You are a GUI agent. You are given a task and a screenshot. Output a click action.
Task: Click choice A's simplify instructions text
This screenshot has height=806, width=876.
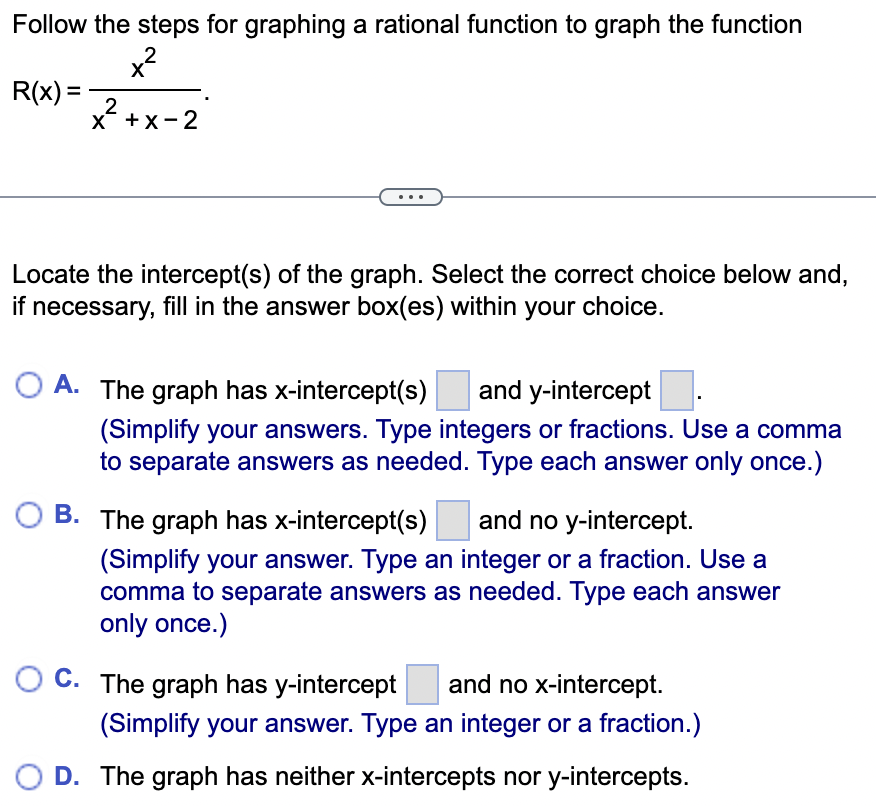[x=470, y=445]
